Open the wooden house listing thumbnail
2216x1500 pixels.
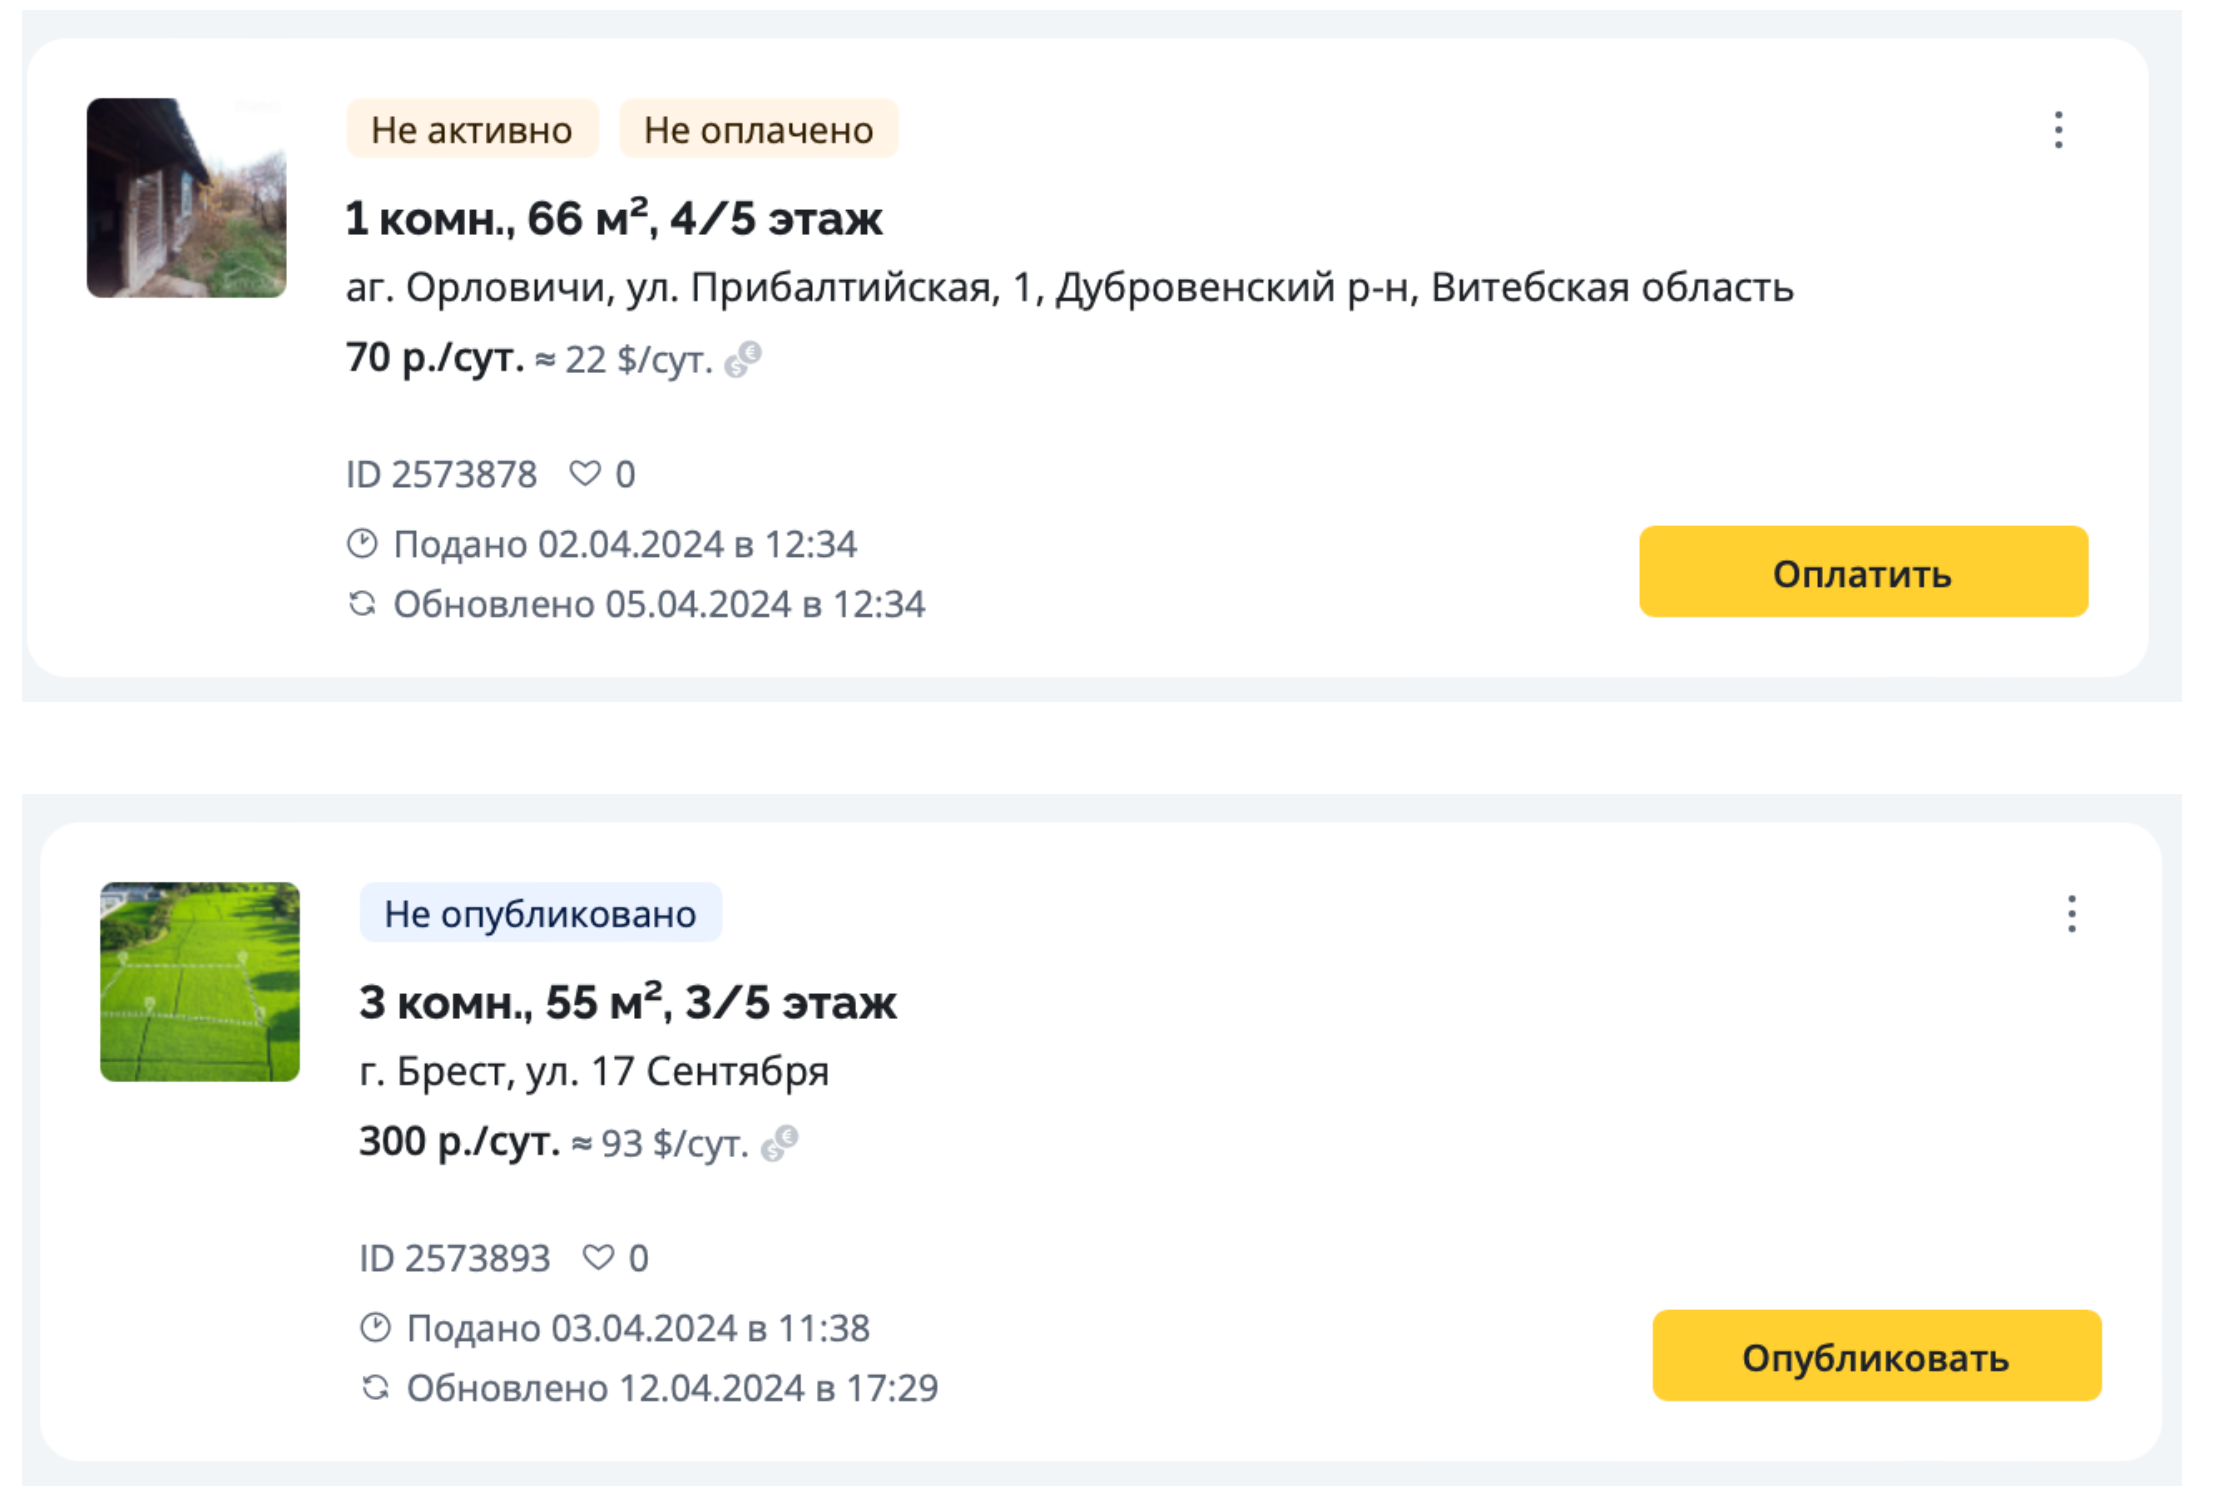point(186,198)
